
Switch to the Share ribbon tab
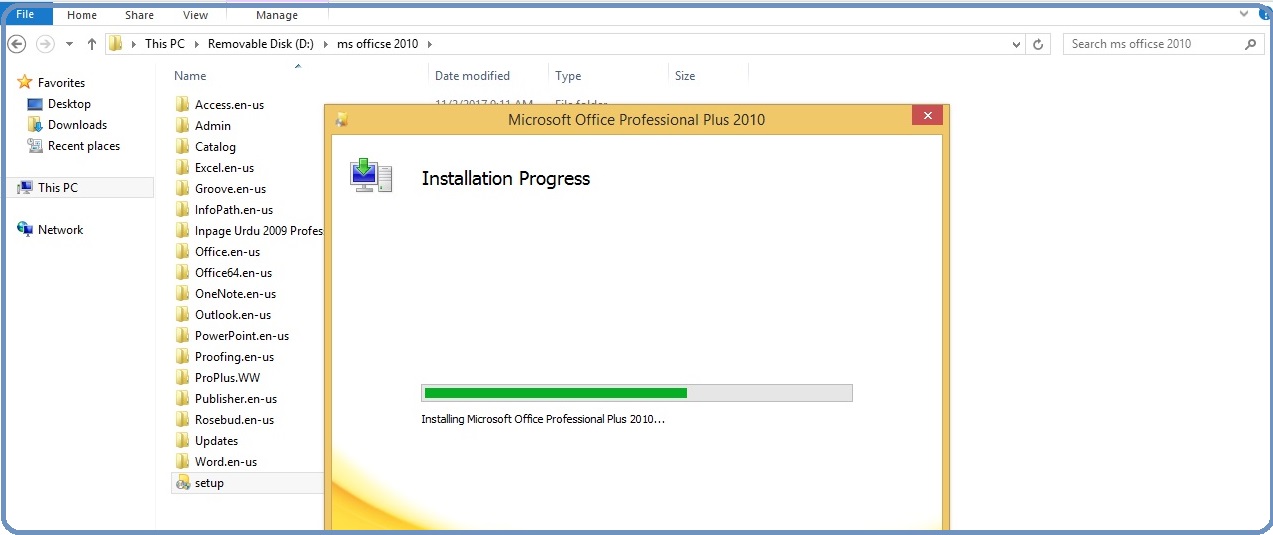(140, 15)
